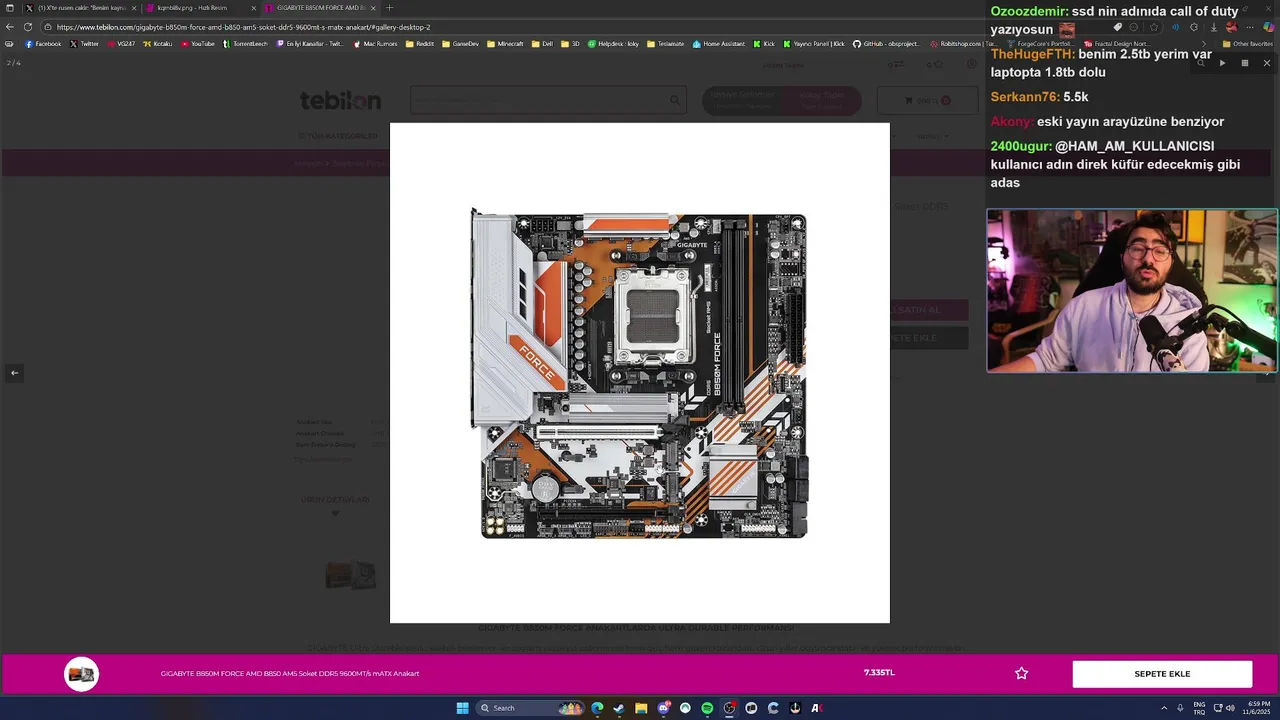Open Home Assistant bookmark

click(719, 44)
